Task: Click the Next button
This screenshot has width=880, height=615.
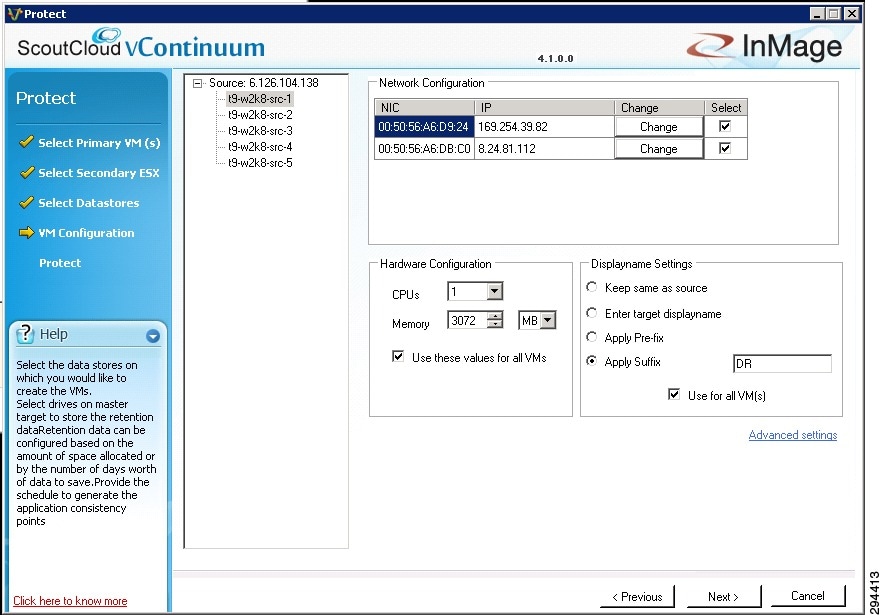Action: 723,596
